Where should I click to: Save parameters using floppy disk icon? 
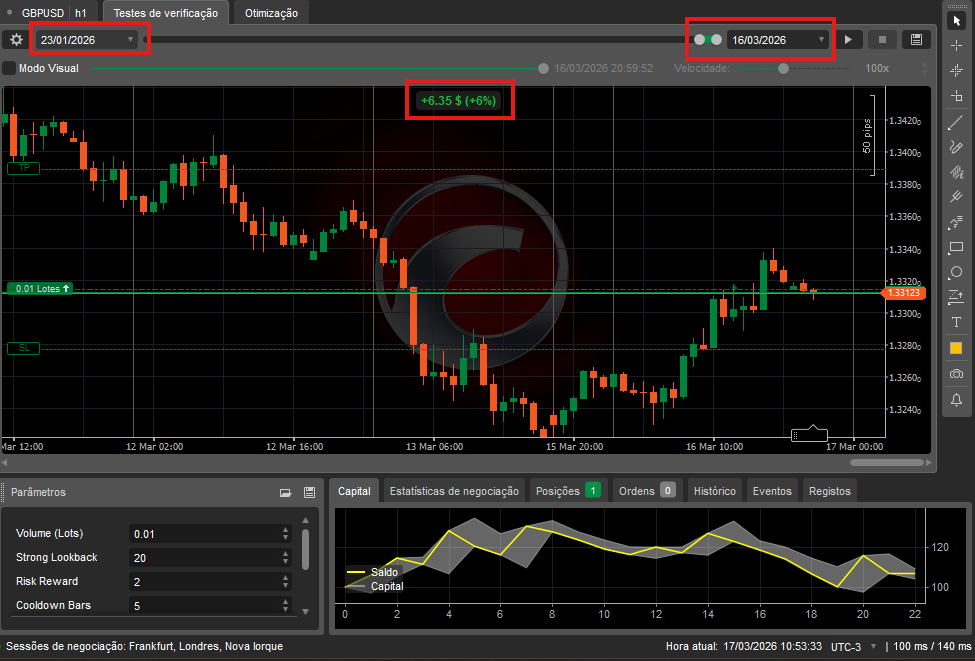coord(309,492)
